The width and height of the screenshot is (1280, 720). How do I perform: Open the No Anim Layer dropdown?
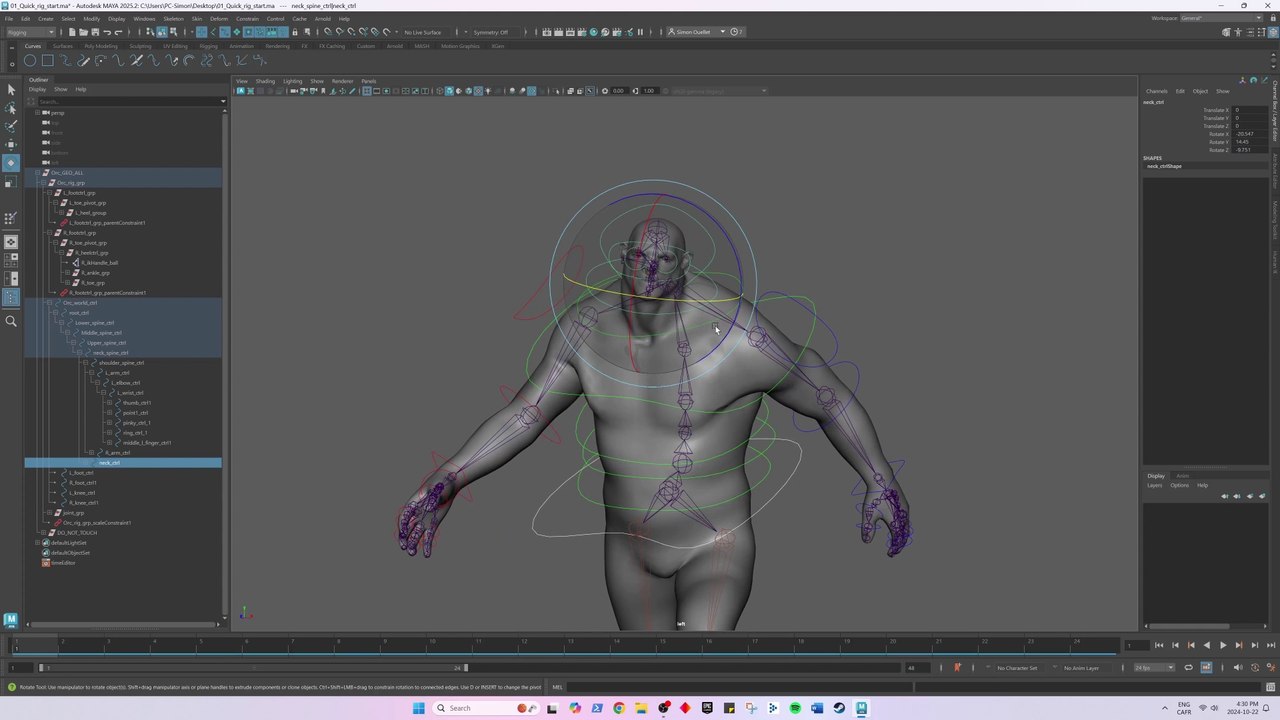click(x=1083, y=668)
